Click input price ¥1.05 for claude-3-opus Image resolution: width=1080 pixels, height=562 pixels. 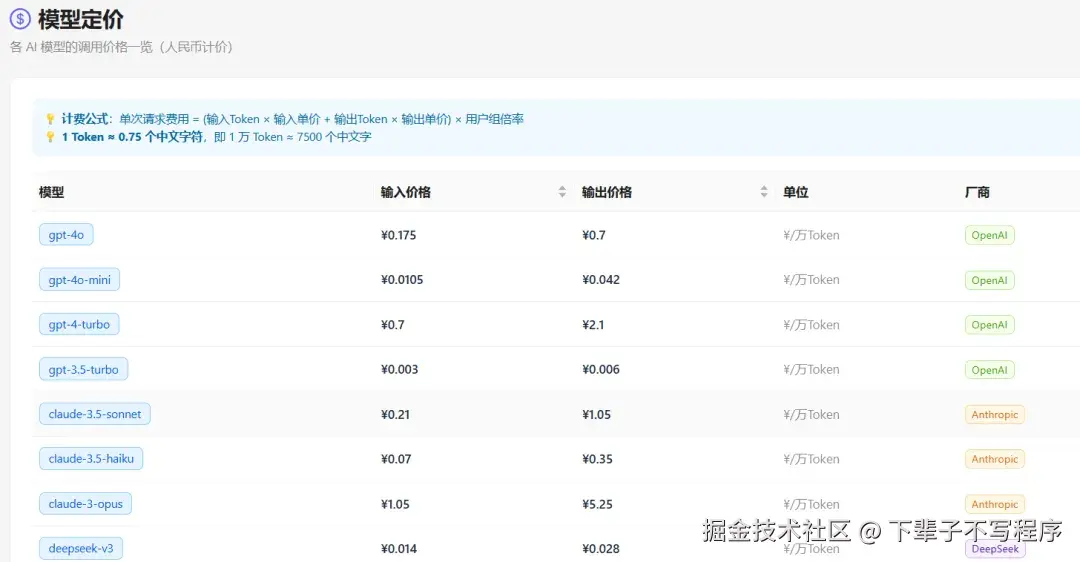395,504
